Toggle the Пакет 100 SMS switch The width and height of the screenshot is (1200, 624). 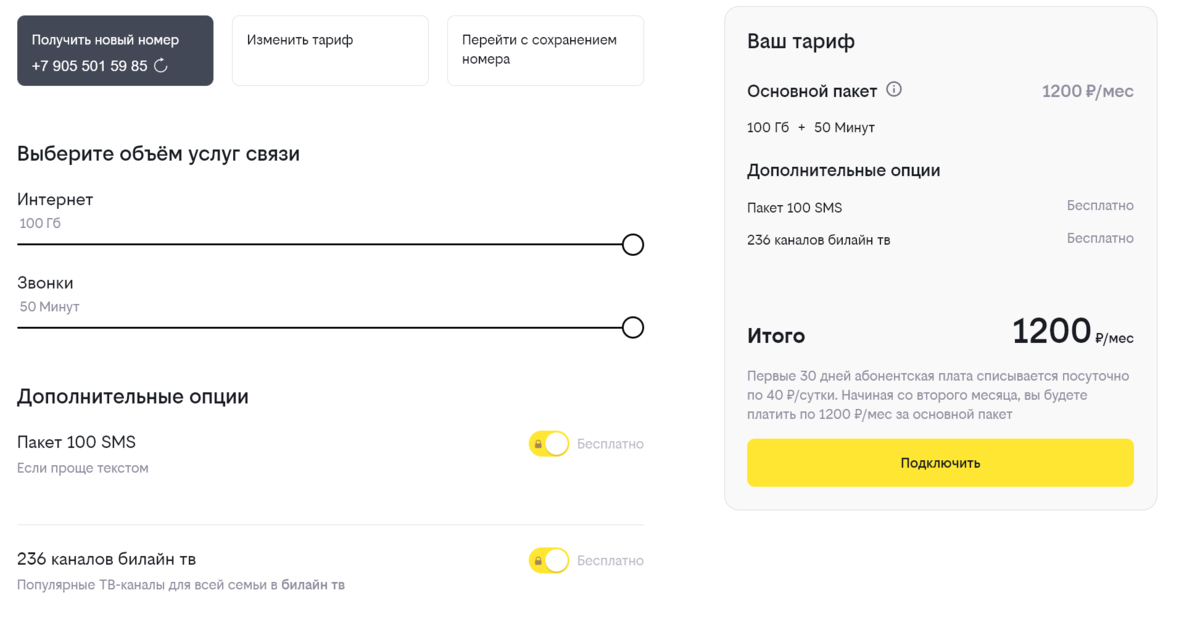tap(549, 444)
